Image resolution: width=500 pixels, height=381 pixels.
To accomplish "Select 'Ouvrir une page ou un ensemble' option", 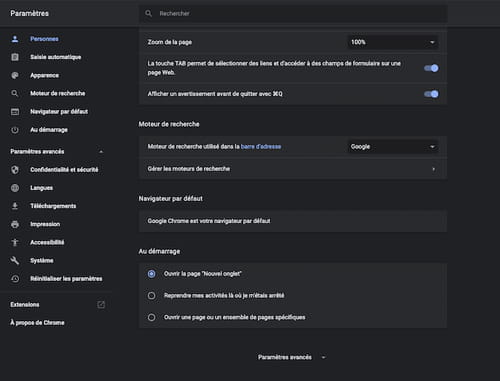I will click(151, 317).
